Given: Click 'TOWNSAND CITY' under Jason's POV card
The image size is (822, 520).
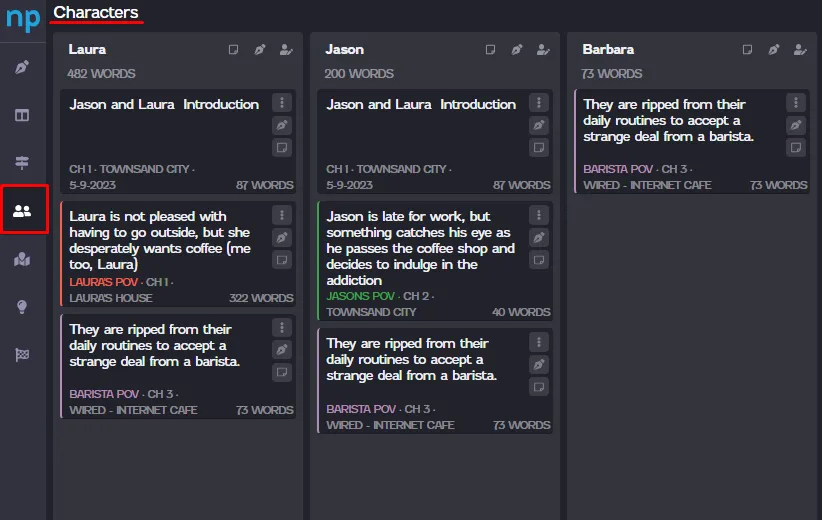Looking at the screenshot, I should coord(371,312).
